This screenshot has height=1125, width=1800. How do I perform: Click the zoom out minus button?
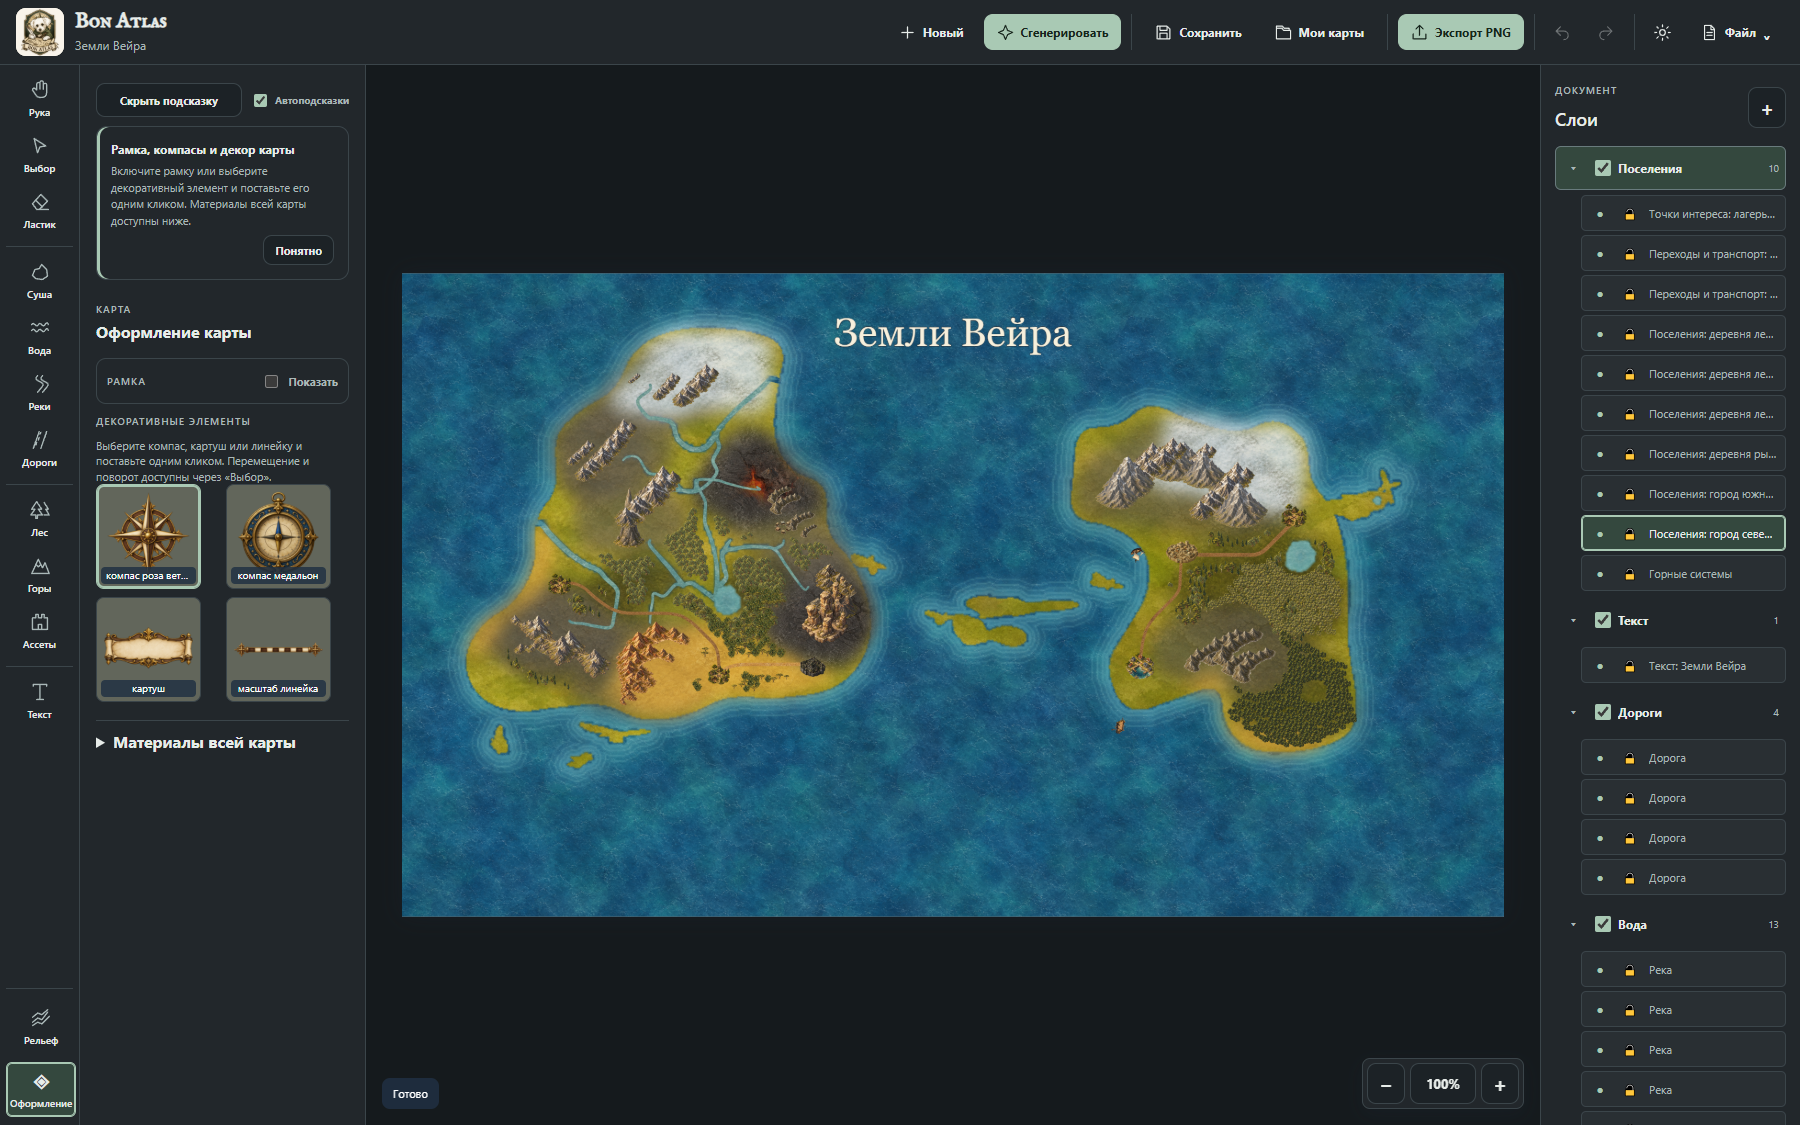point(1386,1084)
